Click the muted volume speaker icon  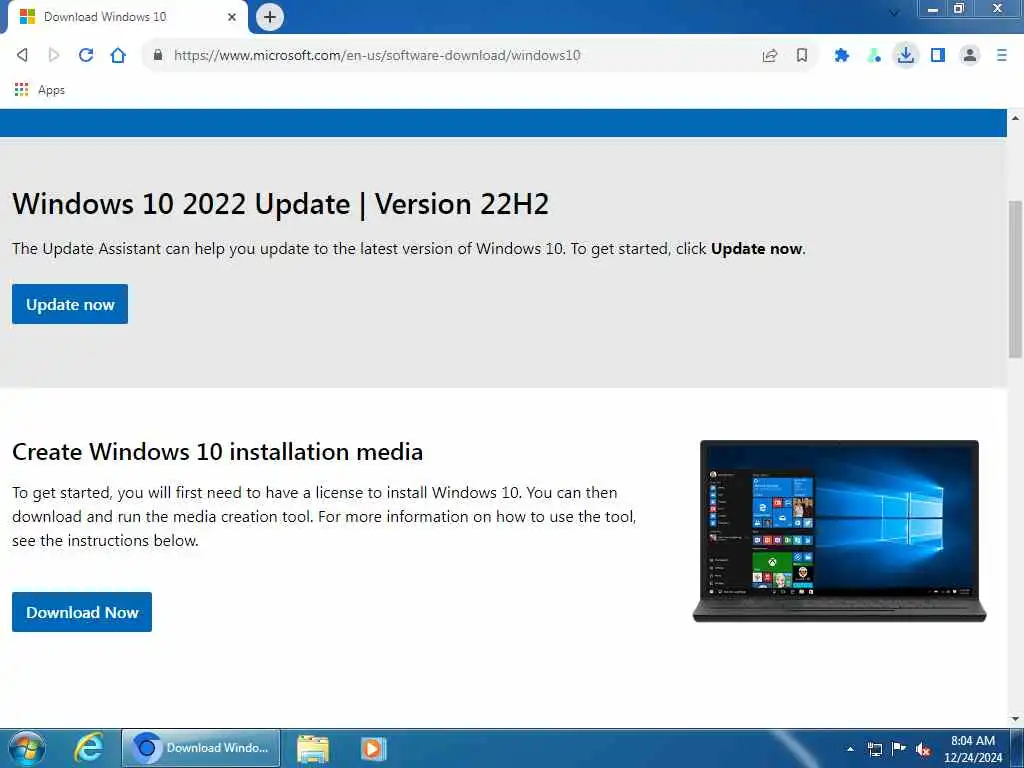point(923,749)
